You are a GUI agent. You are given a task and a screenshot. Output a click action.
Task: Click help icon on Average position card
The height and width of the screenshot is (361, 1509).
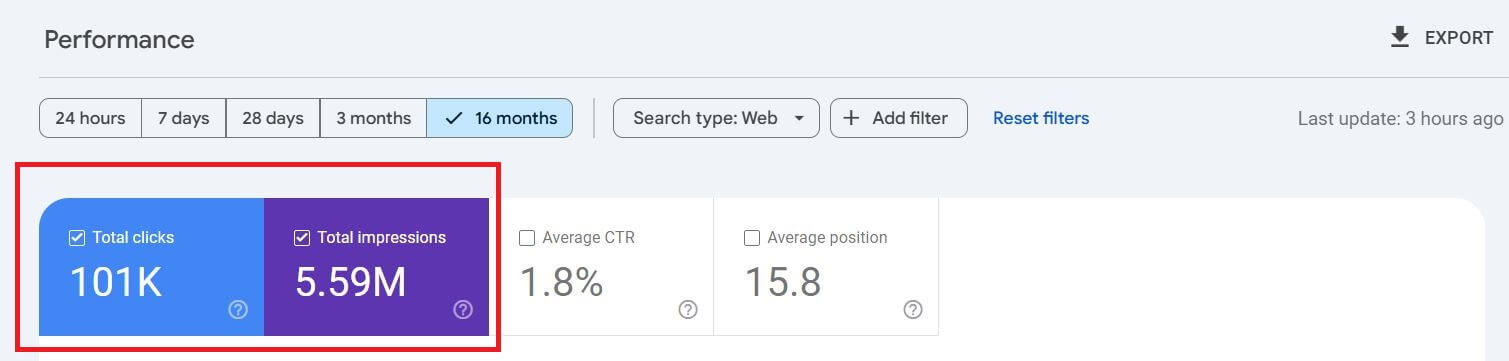point(913,310)
